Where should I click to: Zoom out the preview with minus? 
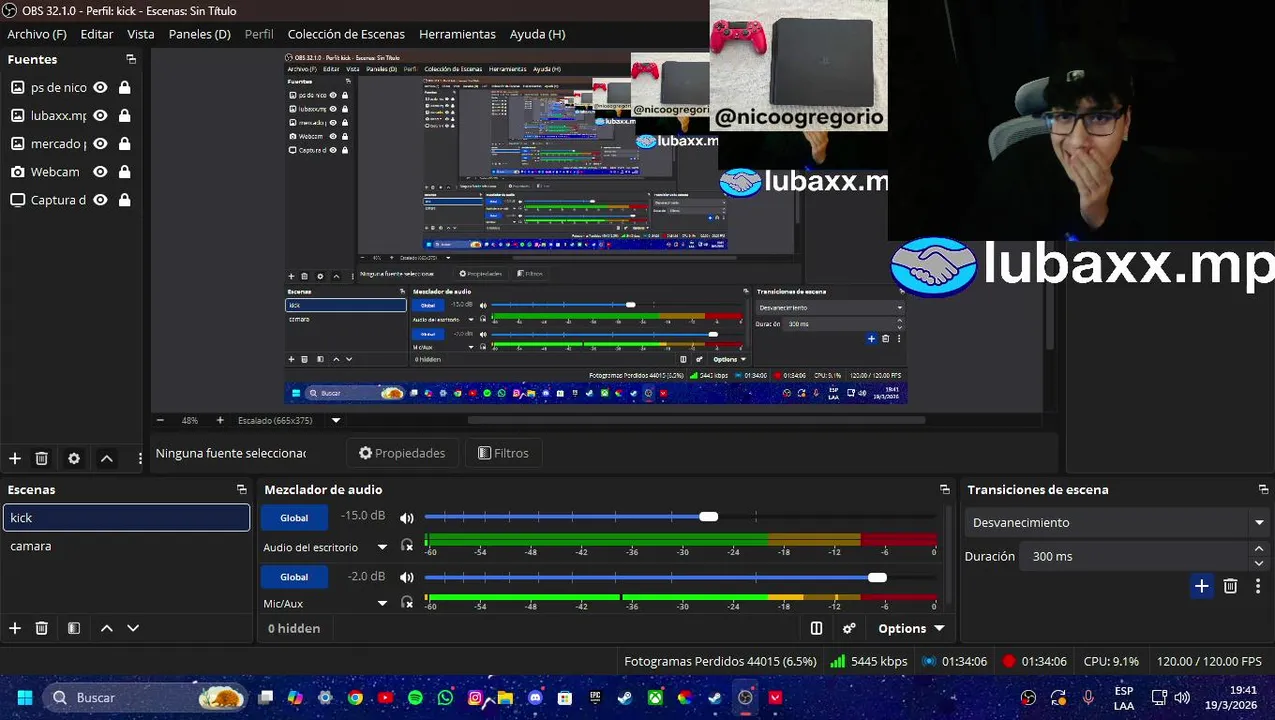click(160, 421)
